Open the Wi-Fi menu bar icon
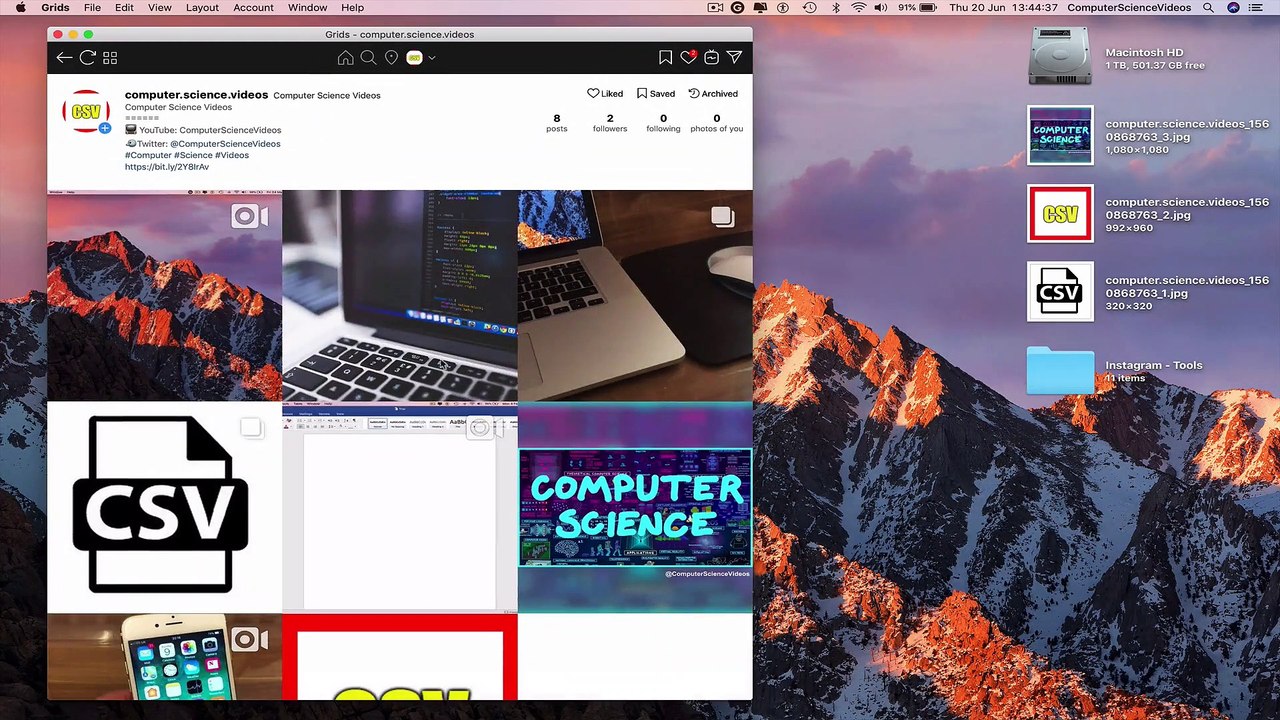This screenshot has width=1280, height=720. pos(858,8)
